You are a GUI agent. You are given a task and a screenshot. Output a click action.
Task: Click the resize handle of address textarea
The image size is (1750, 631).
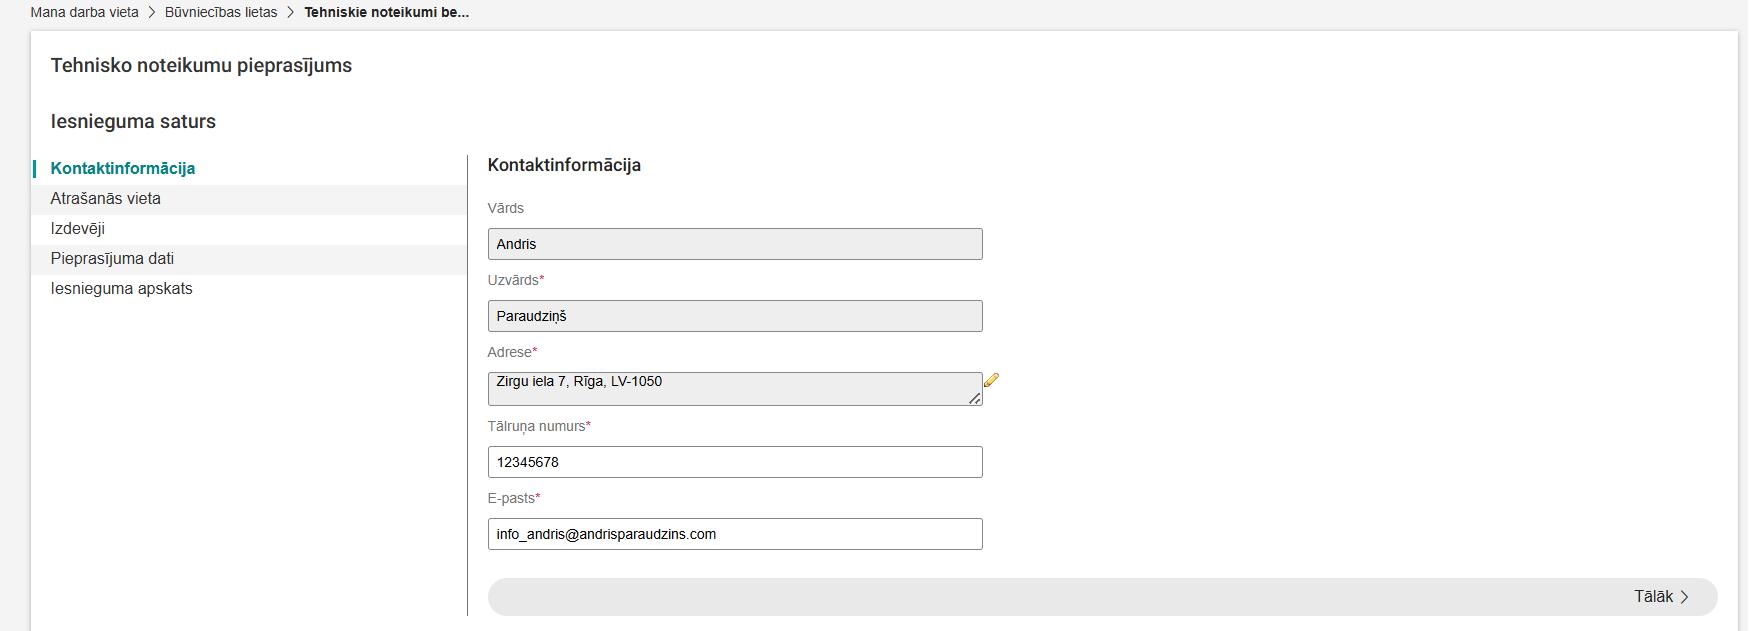(x=974, y=398)
